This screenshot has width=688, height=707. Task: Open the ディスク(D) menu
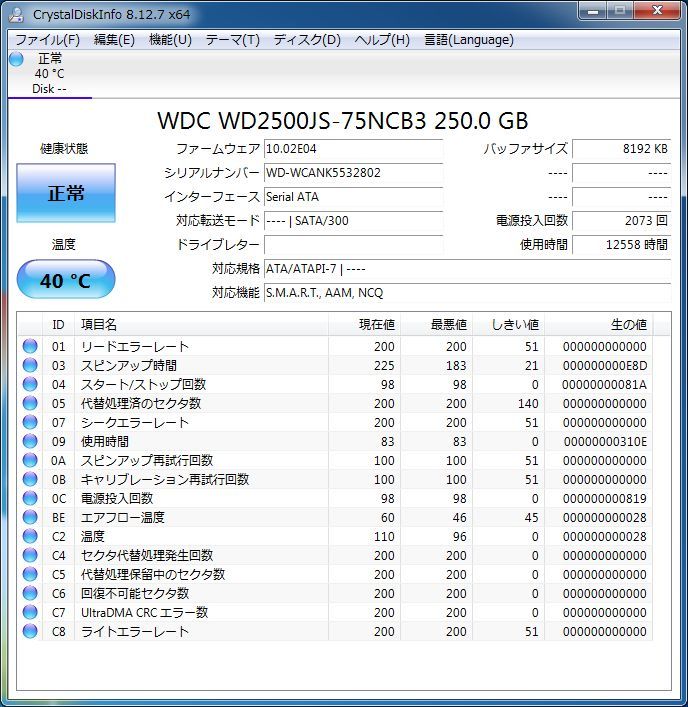(307, 40)
